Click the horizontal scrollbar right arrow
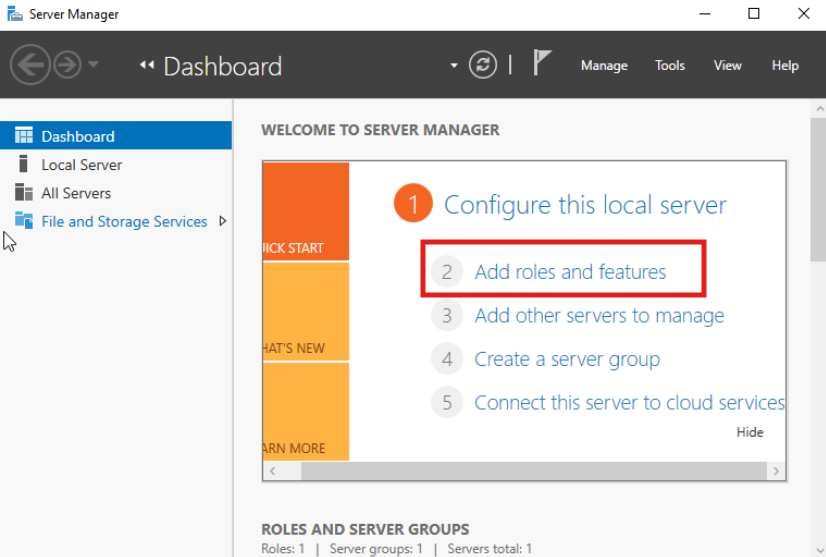The image size is (826, 557). [x=776, y=471]
